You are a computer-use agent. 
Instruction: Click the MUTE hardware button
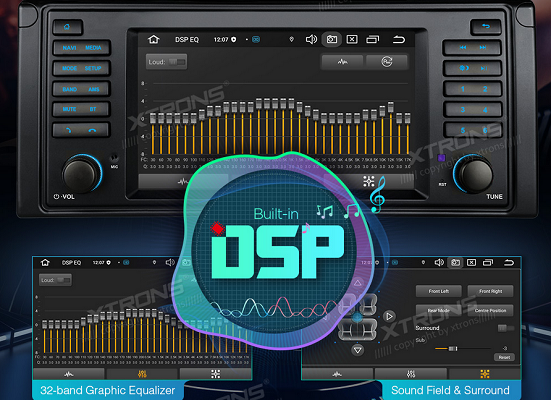click(x=69, y=109)
